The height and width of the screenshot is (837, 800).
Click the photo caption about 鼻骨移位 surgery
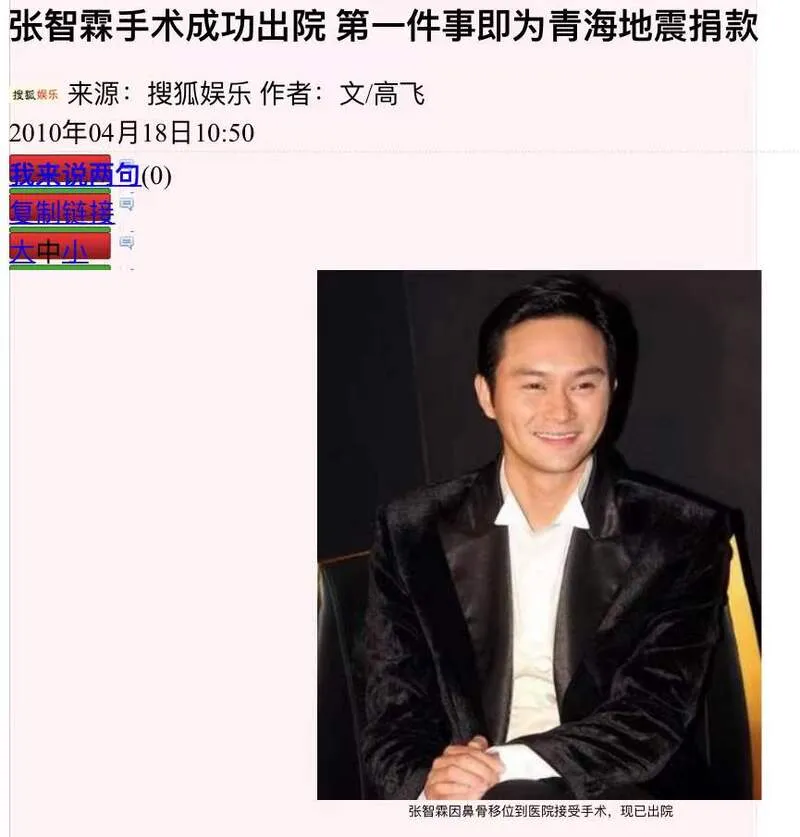[x=541, y=811]
